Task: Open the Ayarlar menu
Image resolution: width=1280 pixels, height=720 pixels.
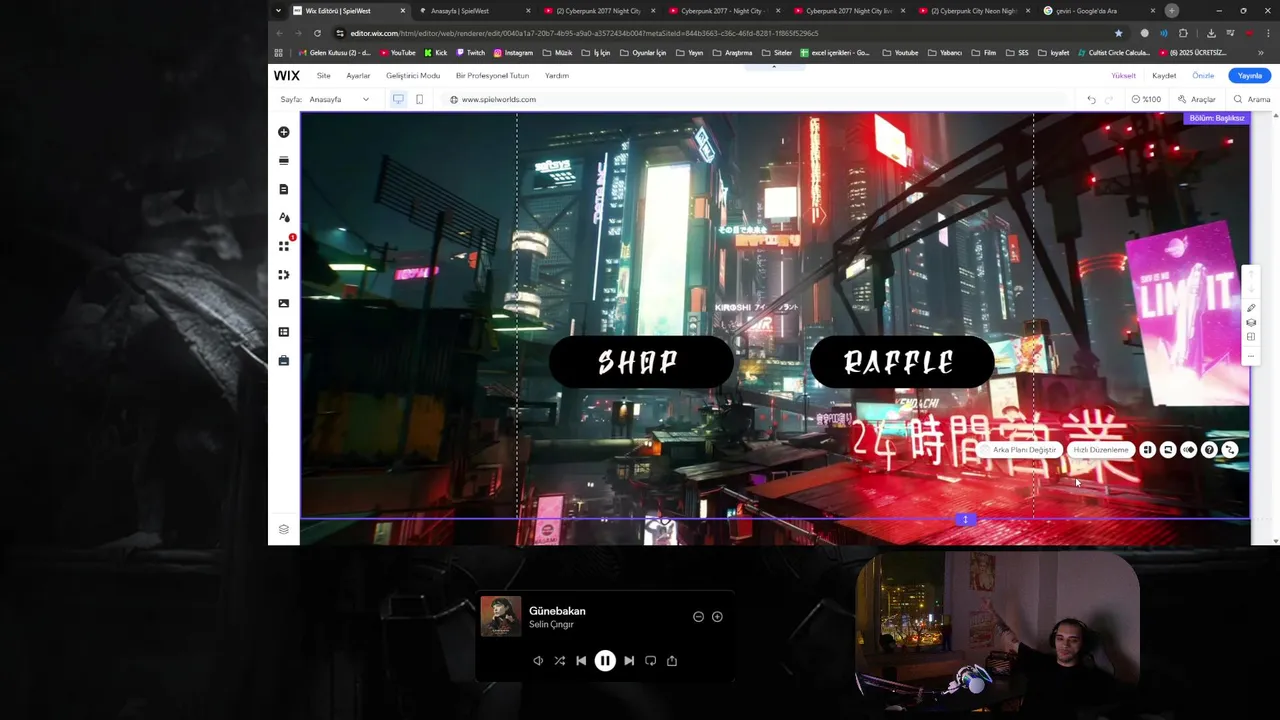Action: click(x=358, y=76)
